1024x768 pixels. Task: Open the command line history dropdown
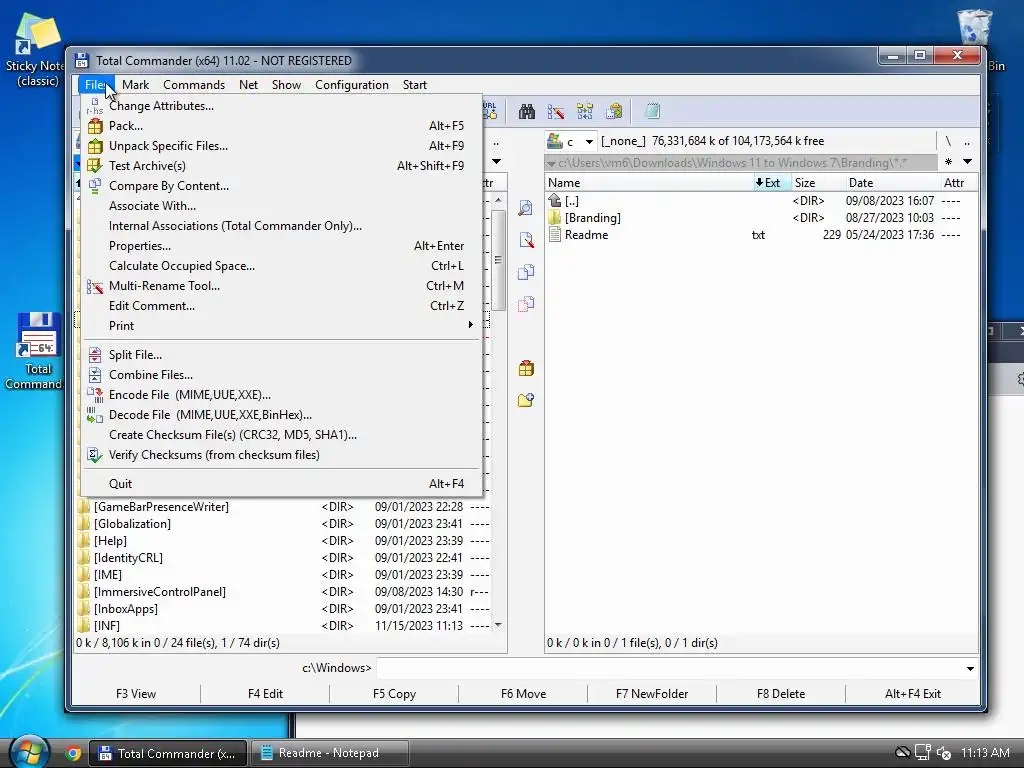(x=970, y=668)
